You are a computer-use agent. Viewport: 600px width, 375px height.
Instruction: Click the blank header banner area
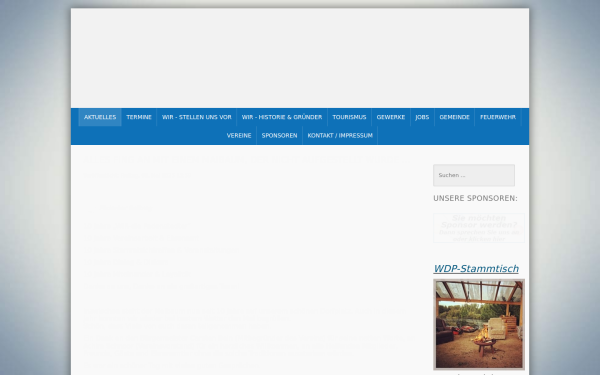coord(300,58)
